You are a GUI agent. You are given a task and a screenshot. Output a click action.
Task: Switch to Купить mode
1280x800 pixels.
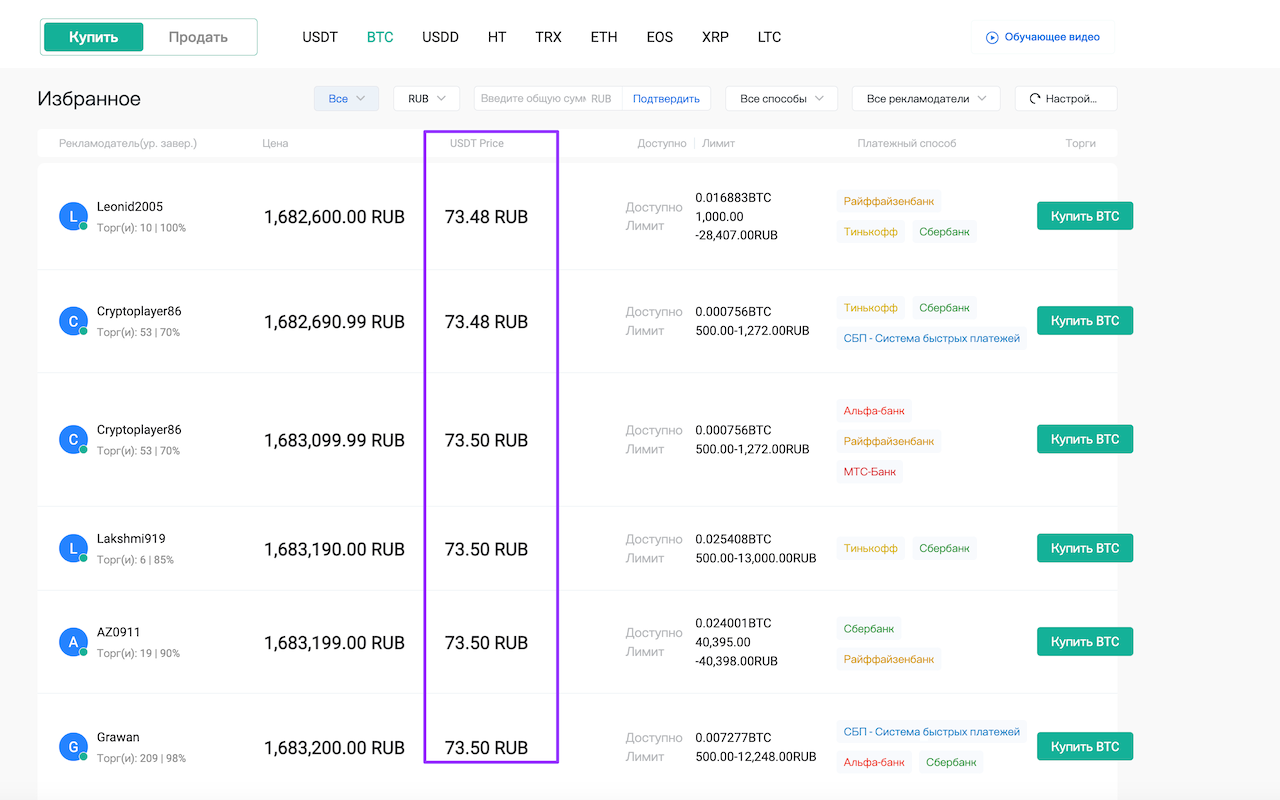94,37
